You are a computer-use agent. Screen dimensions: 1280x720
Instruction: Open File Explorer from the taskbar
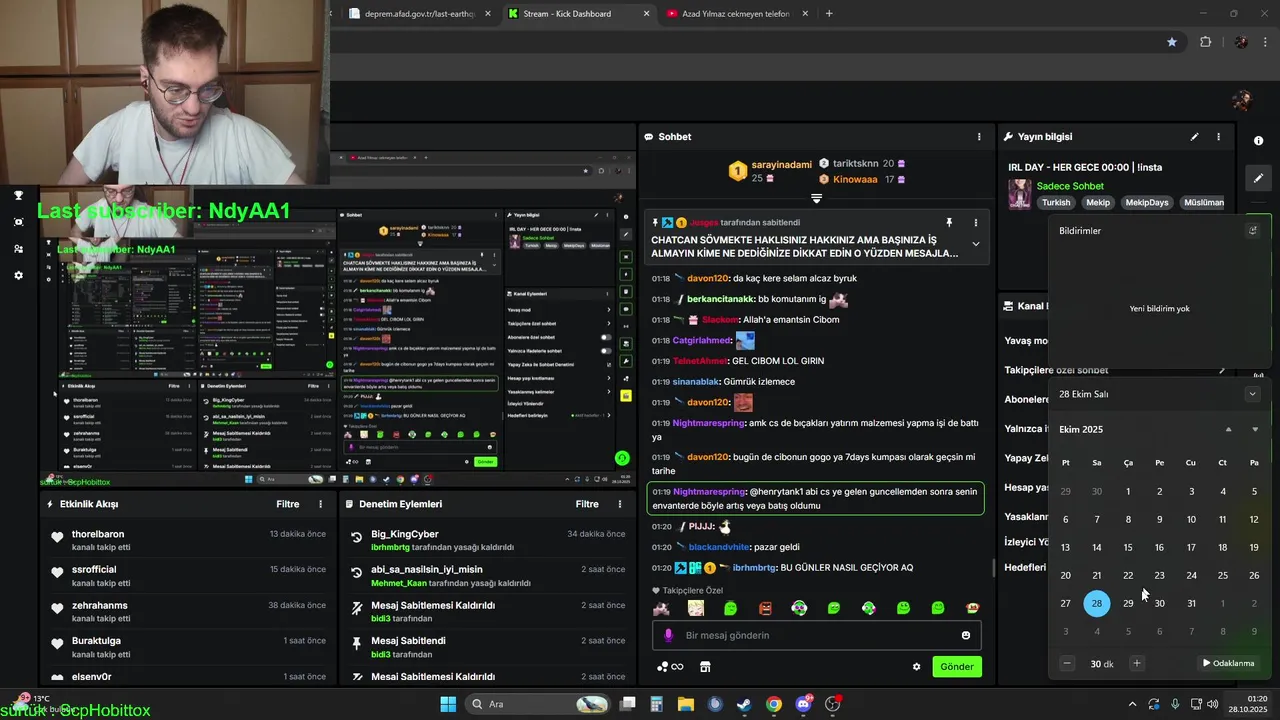coord(686,704)
